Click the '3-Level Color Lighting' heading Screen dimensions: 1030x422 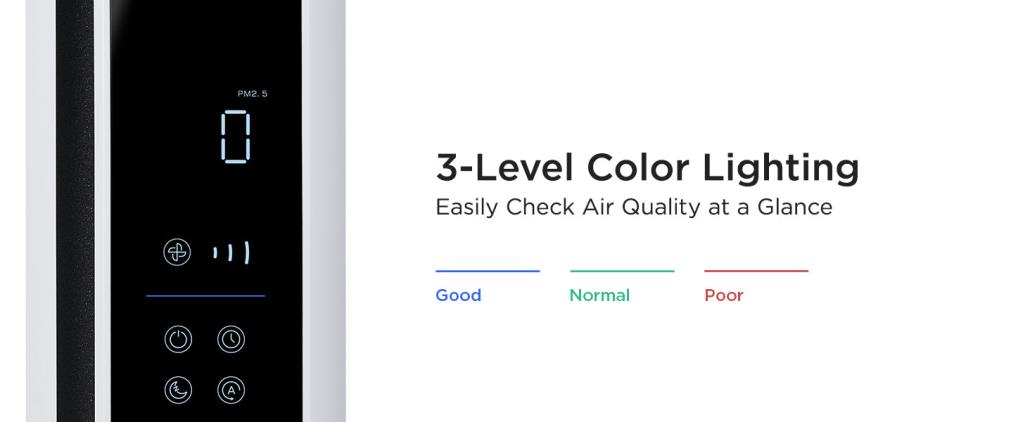[x=647, y=167]
